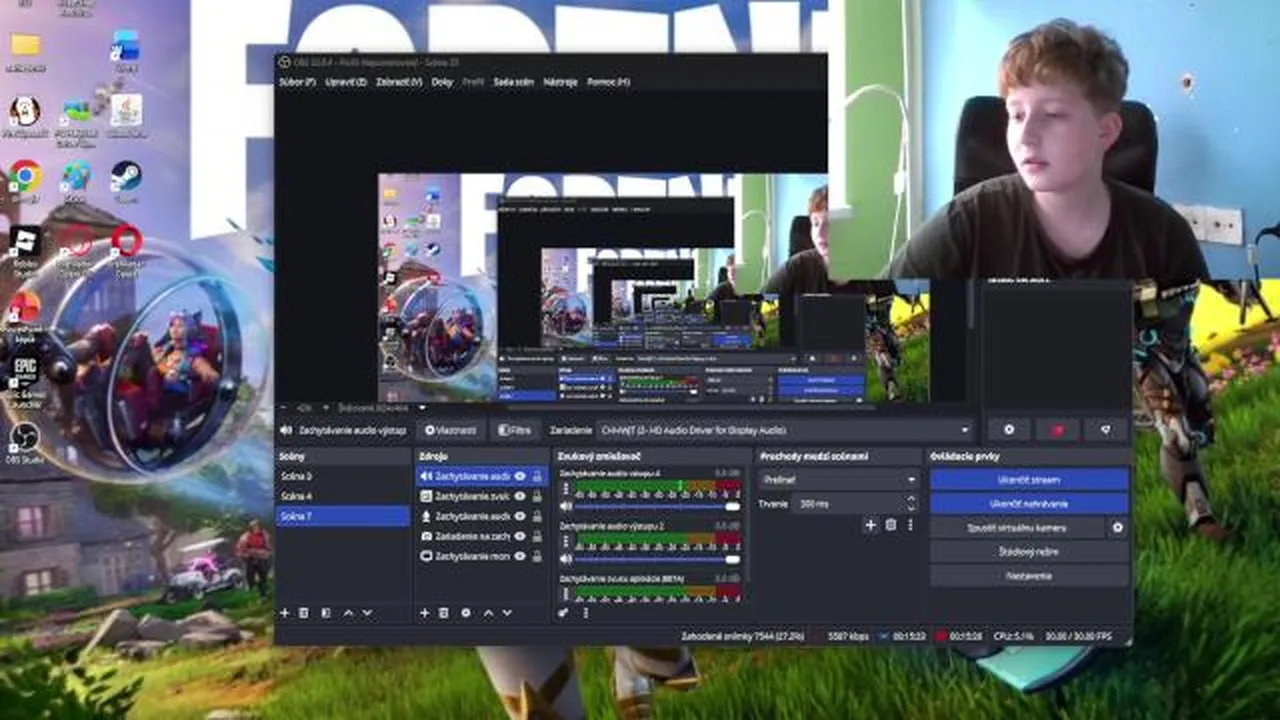The width and height of the screenshot is (1280, 720).
Task: Open the yellow folder on the desktop
Action: (x=25, y=47)
